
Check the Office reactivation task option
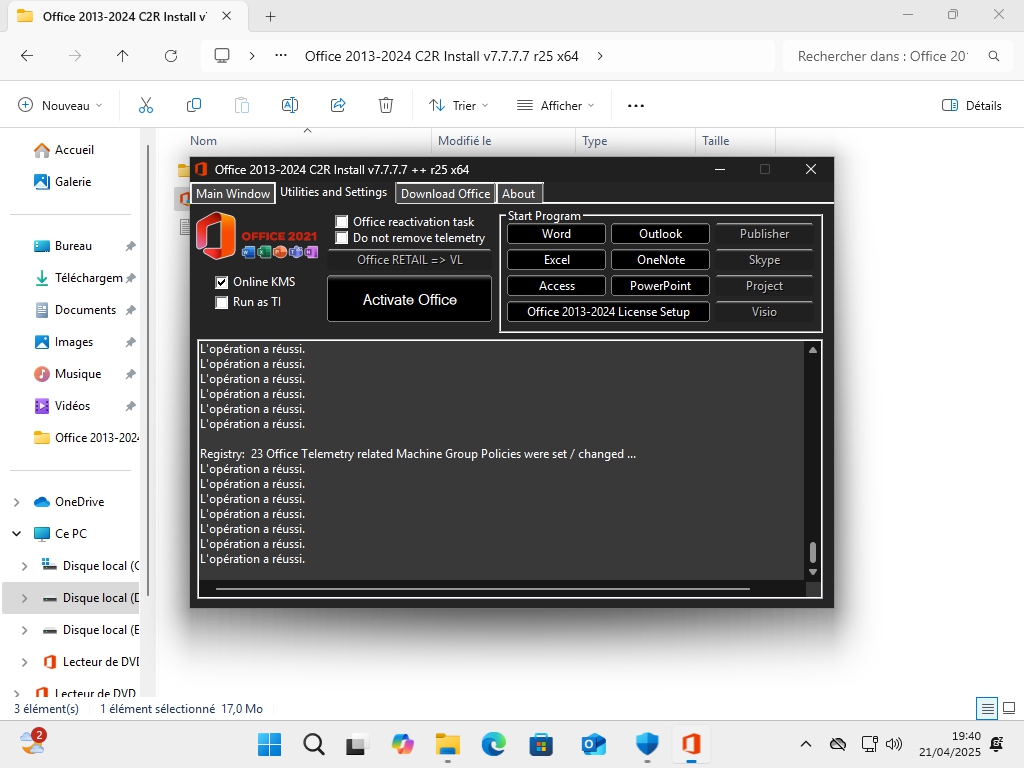(342, 222)
